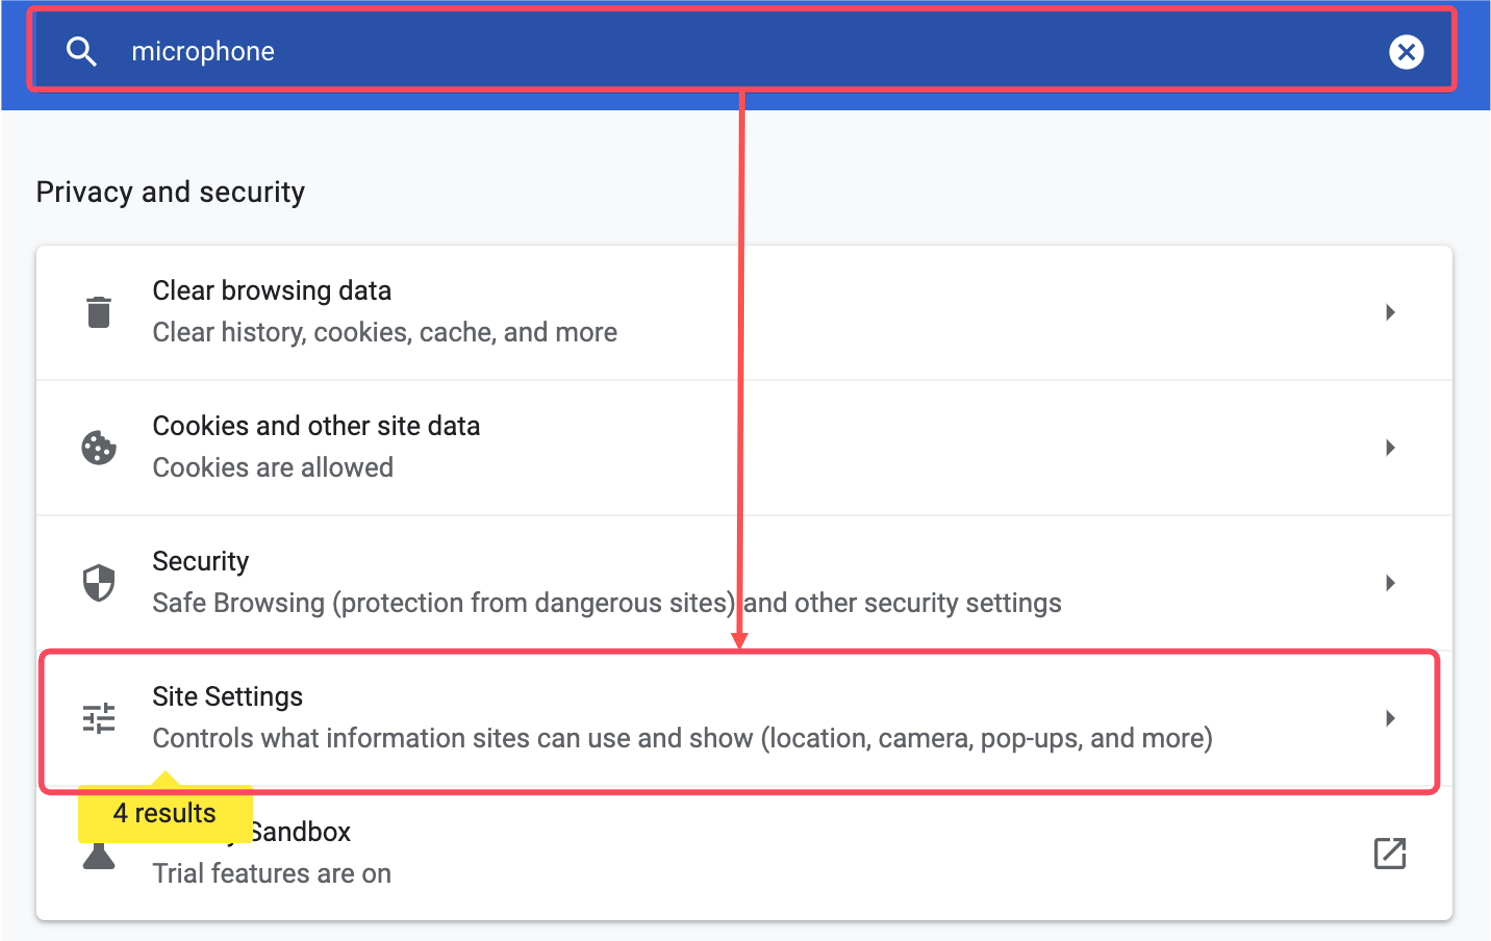This screenshot has height=941, width=1491.
Task: Open the Security settings entry
Action: point(744,582)
